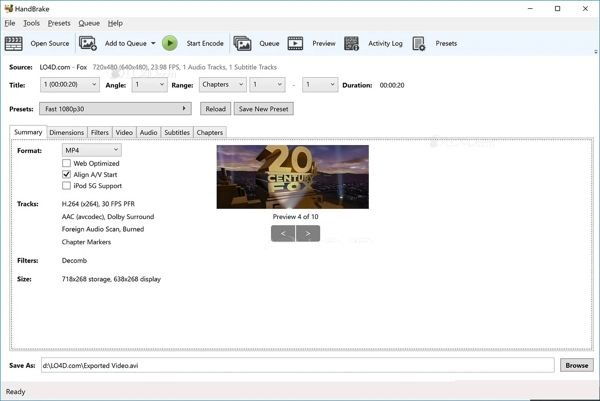The height and width of the screenshot is (401, 600).
Task: Open the File menu
Action: pos(10,23)
